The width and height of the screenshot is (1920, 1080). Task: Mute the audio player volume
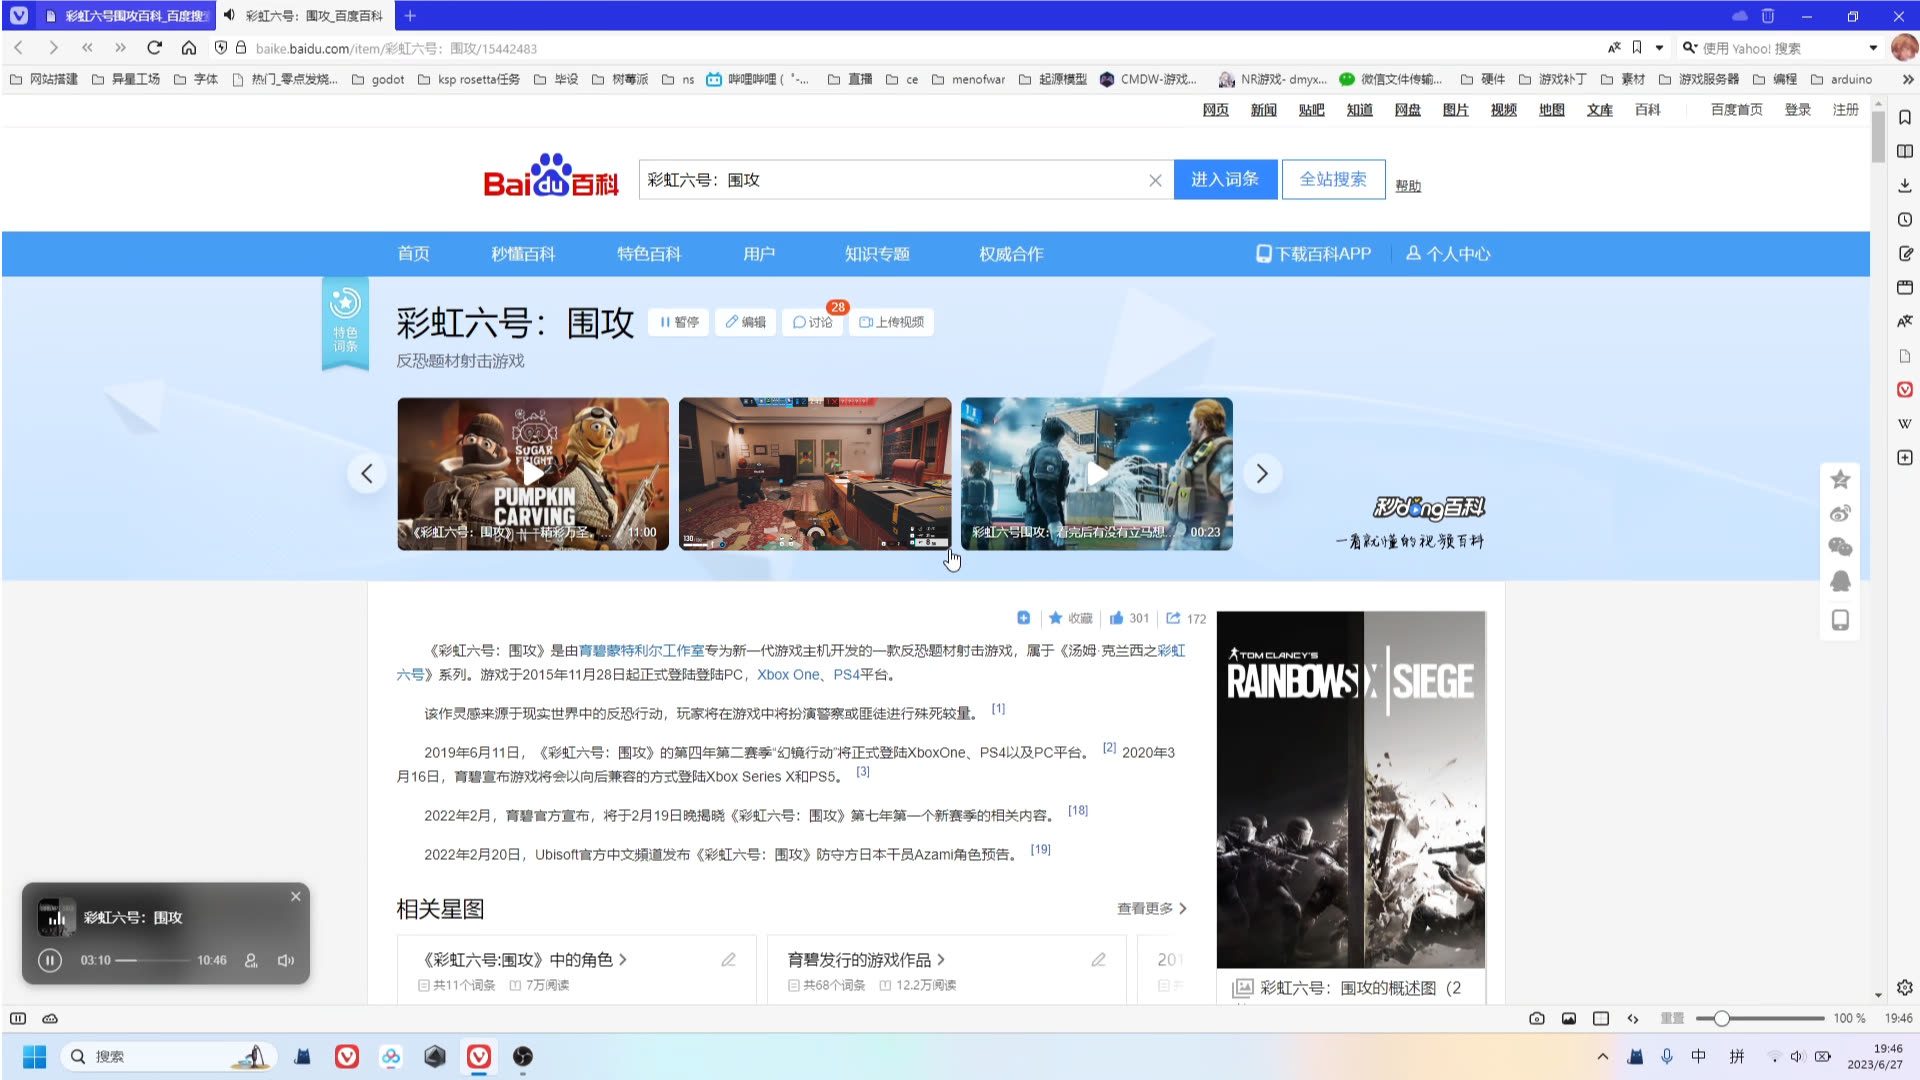(286, 960)
